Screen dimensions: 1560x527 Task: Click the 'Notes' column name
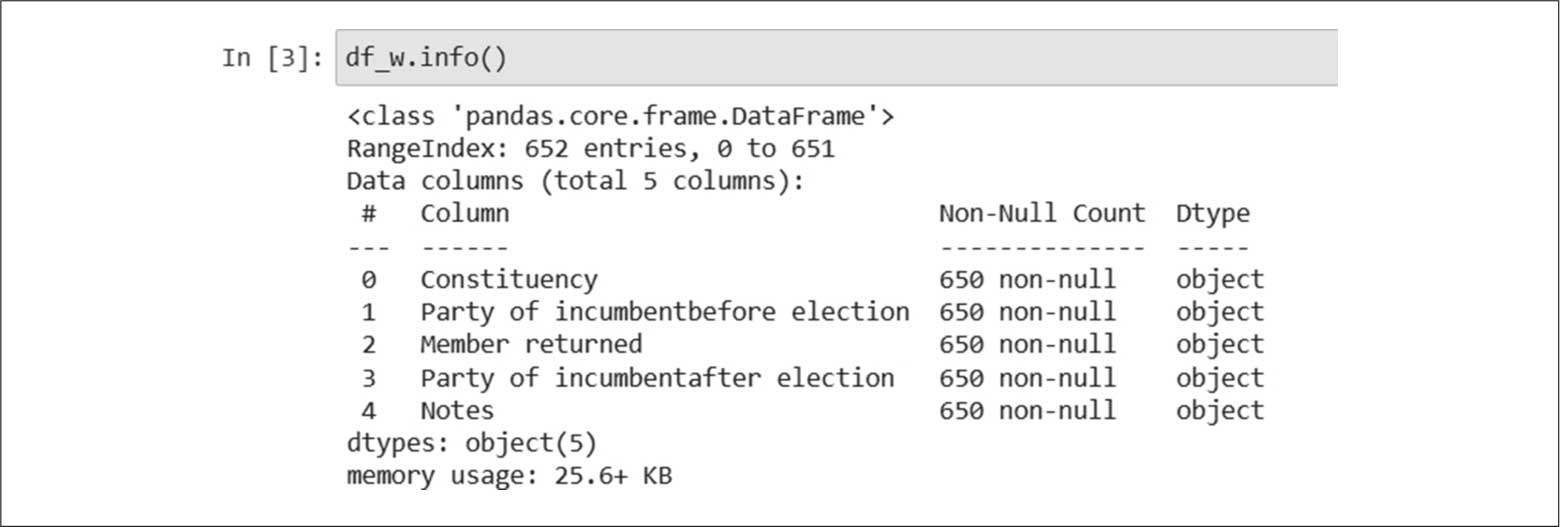457,411
